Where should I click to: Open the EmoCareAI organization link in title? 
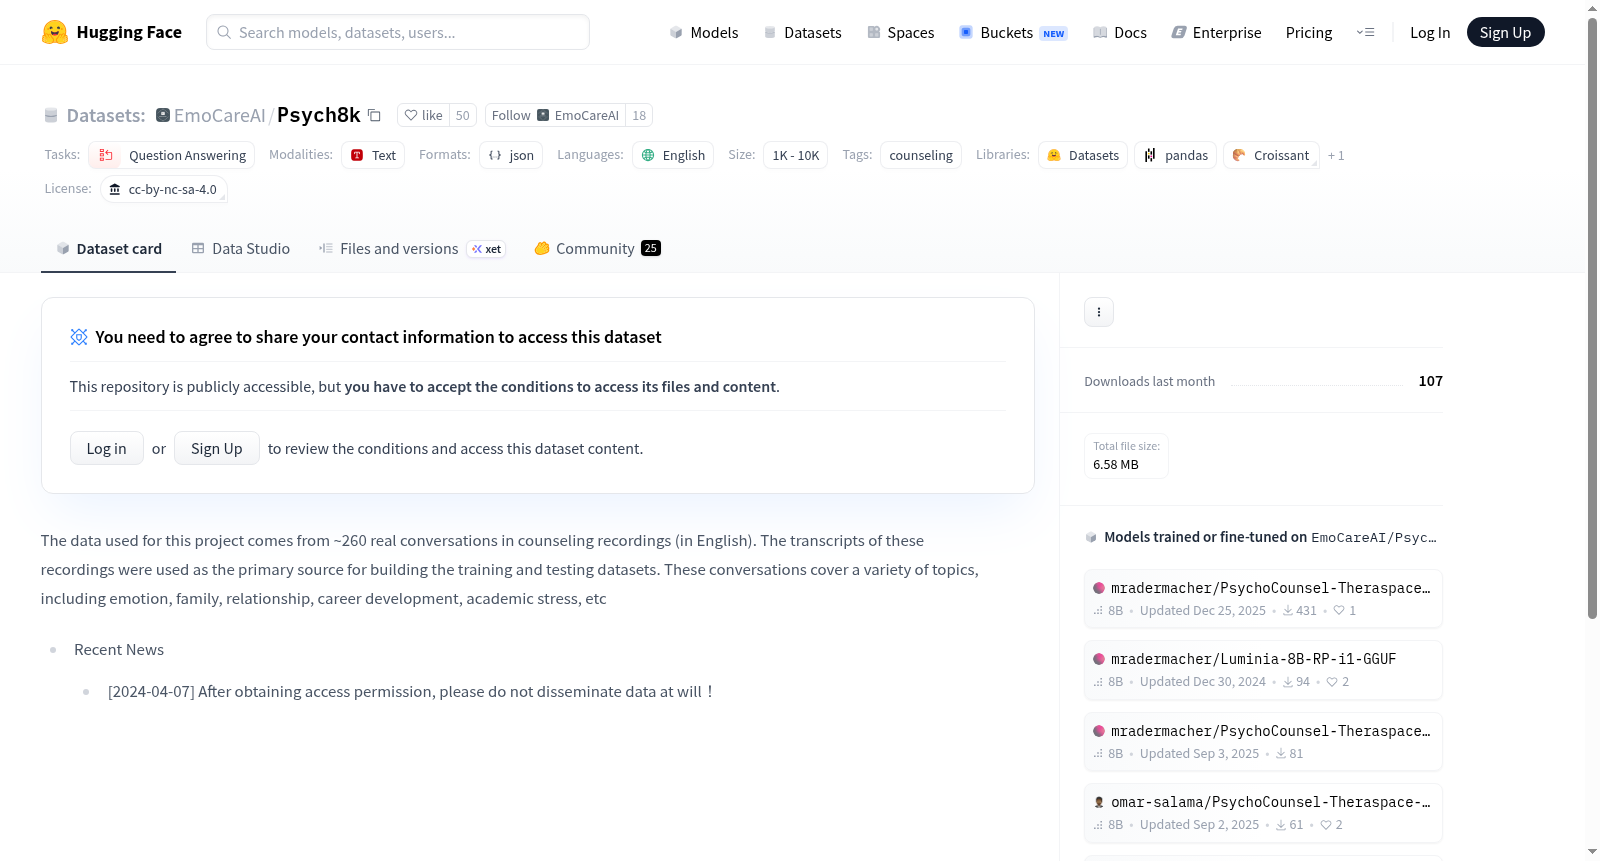coord(219,115)
